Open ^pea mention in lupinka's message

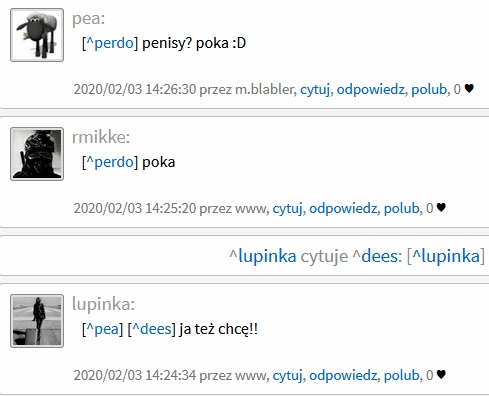tap(102, 329)
